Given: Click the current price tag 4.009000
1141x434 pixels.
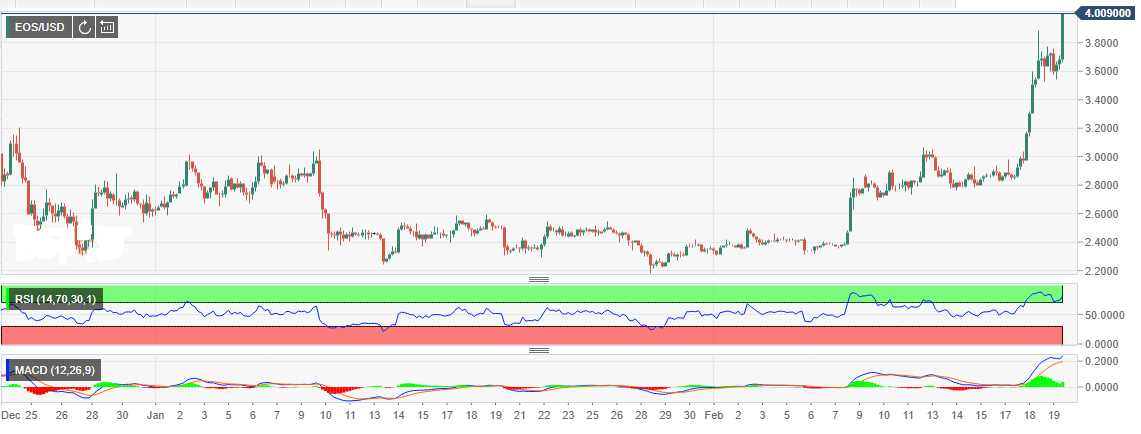Looking at the screenshot, I should 1105,14.
